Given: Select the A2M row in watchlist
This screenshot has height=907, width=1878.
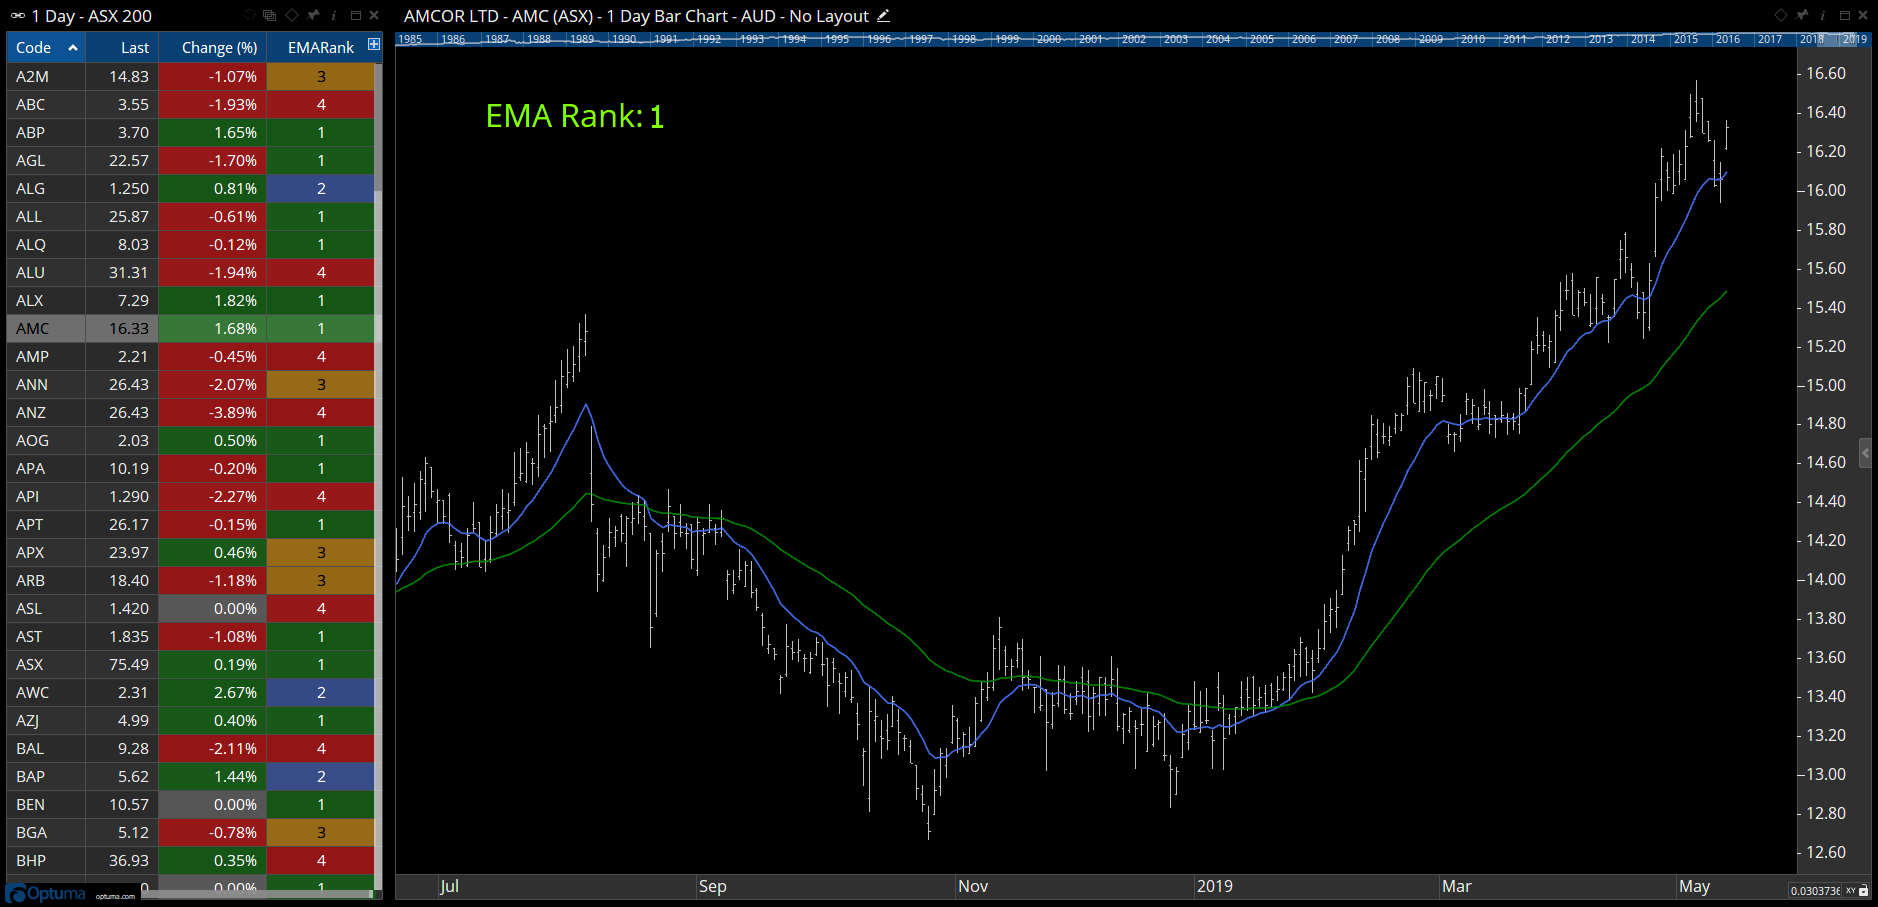Looking at the screenshot, I should click(191, 76).
